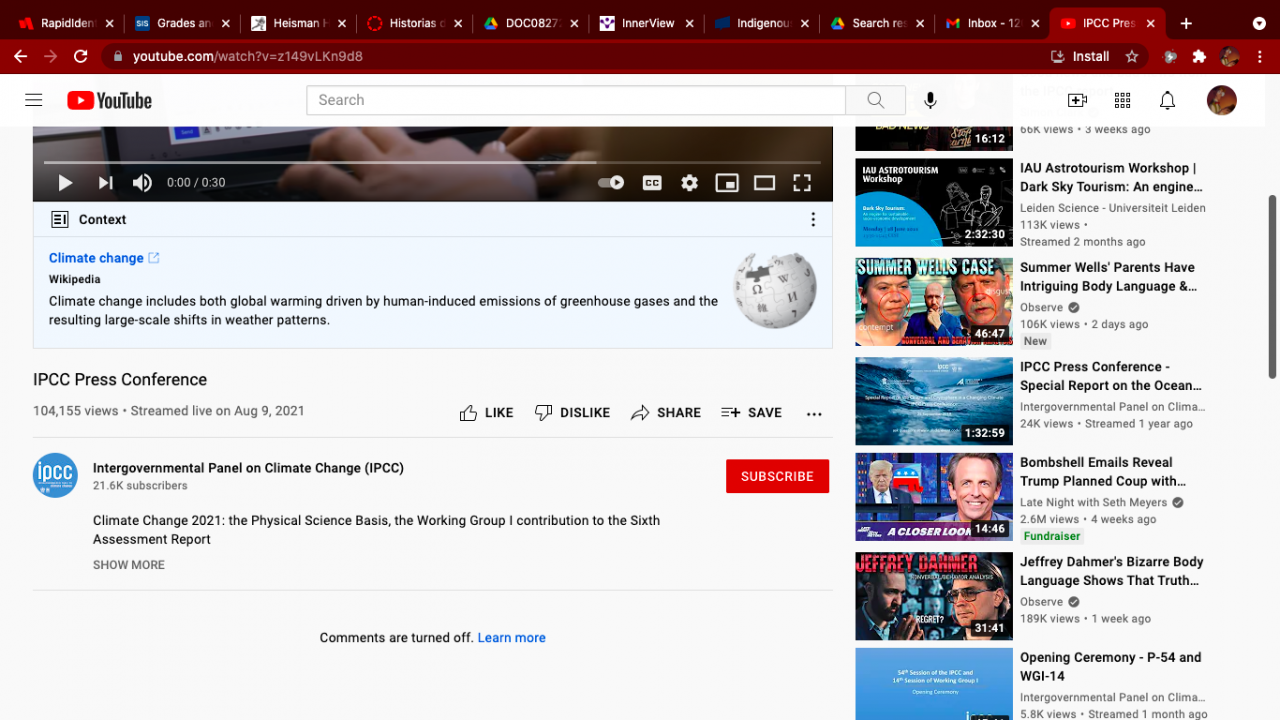This screenshot has width=1280, height=720.
Task: Play the video
Action: pos(65,183)
